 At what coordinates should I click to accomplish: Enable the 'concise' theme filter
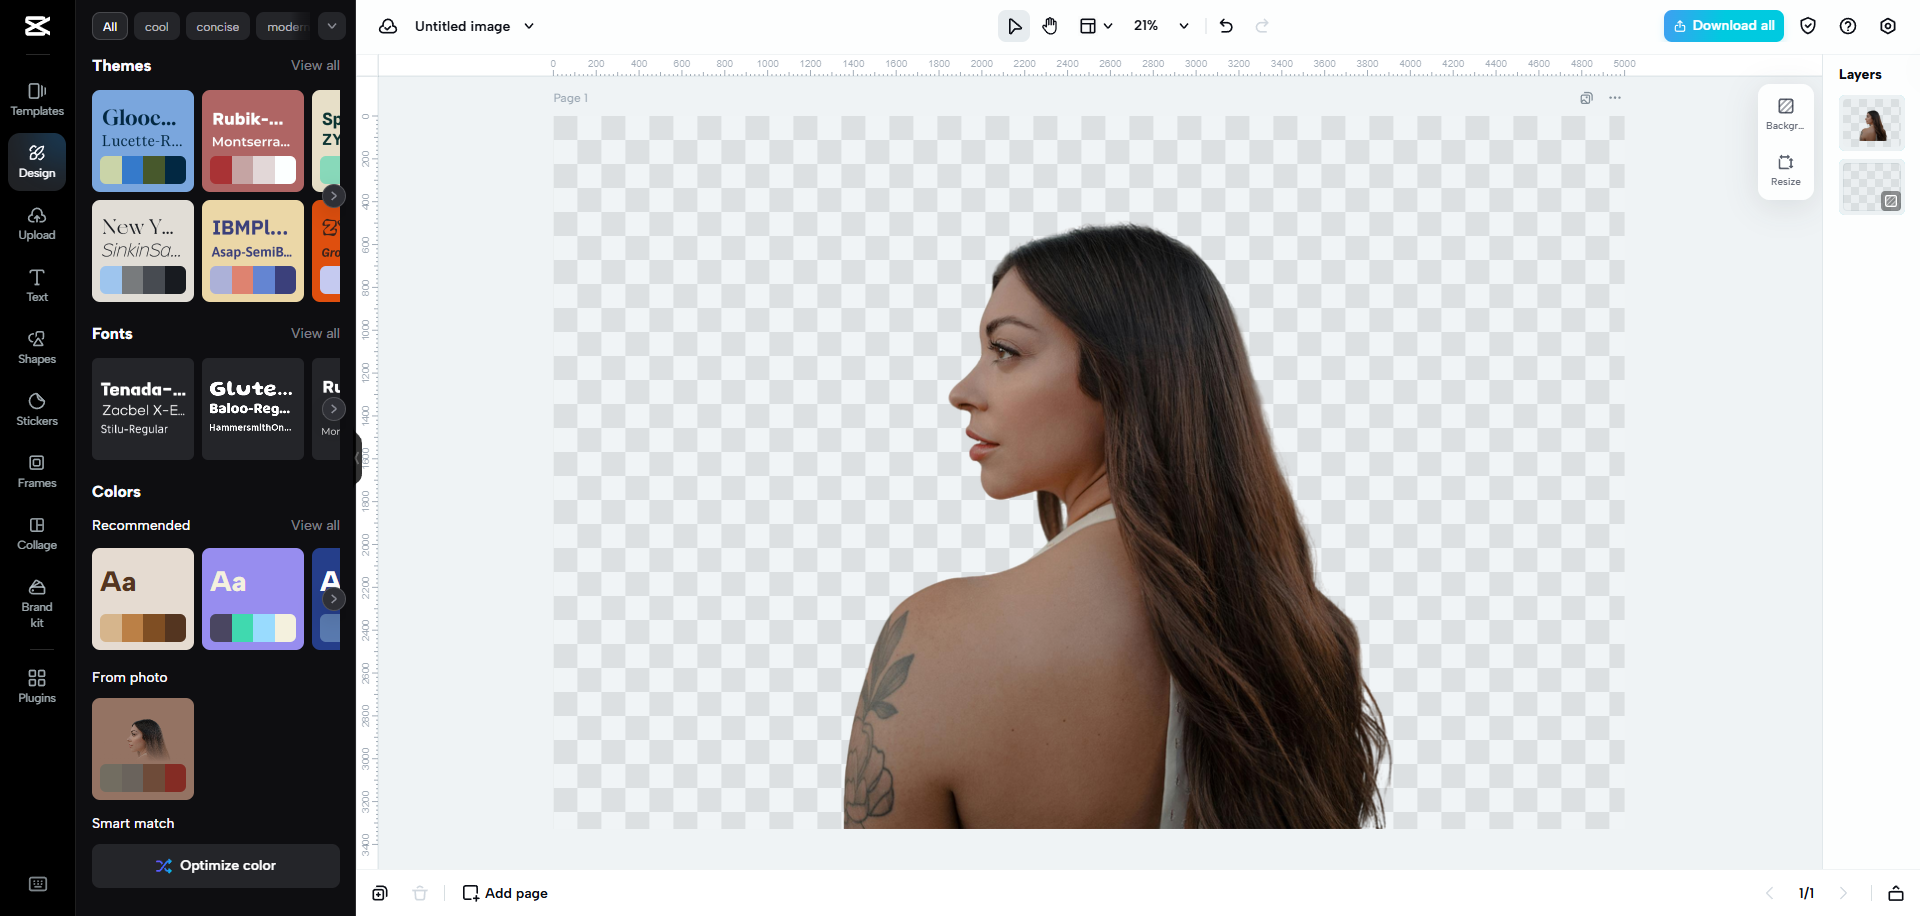[217, 26]
